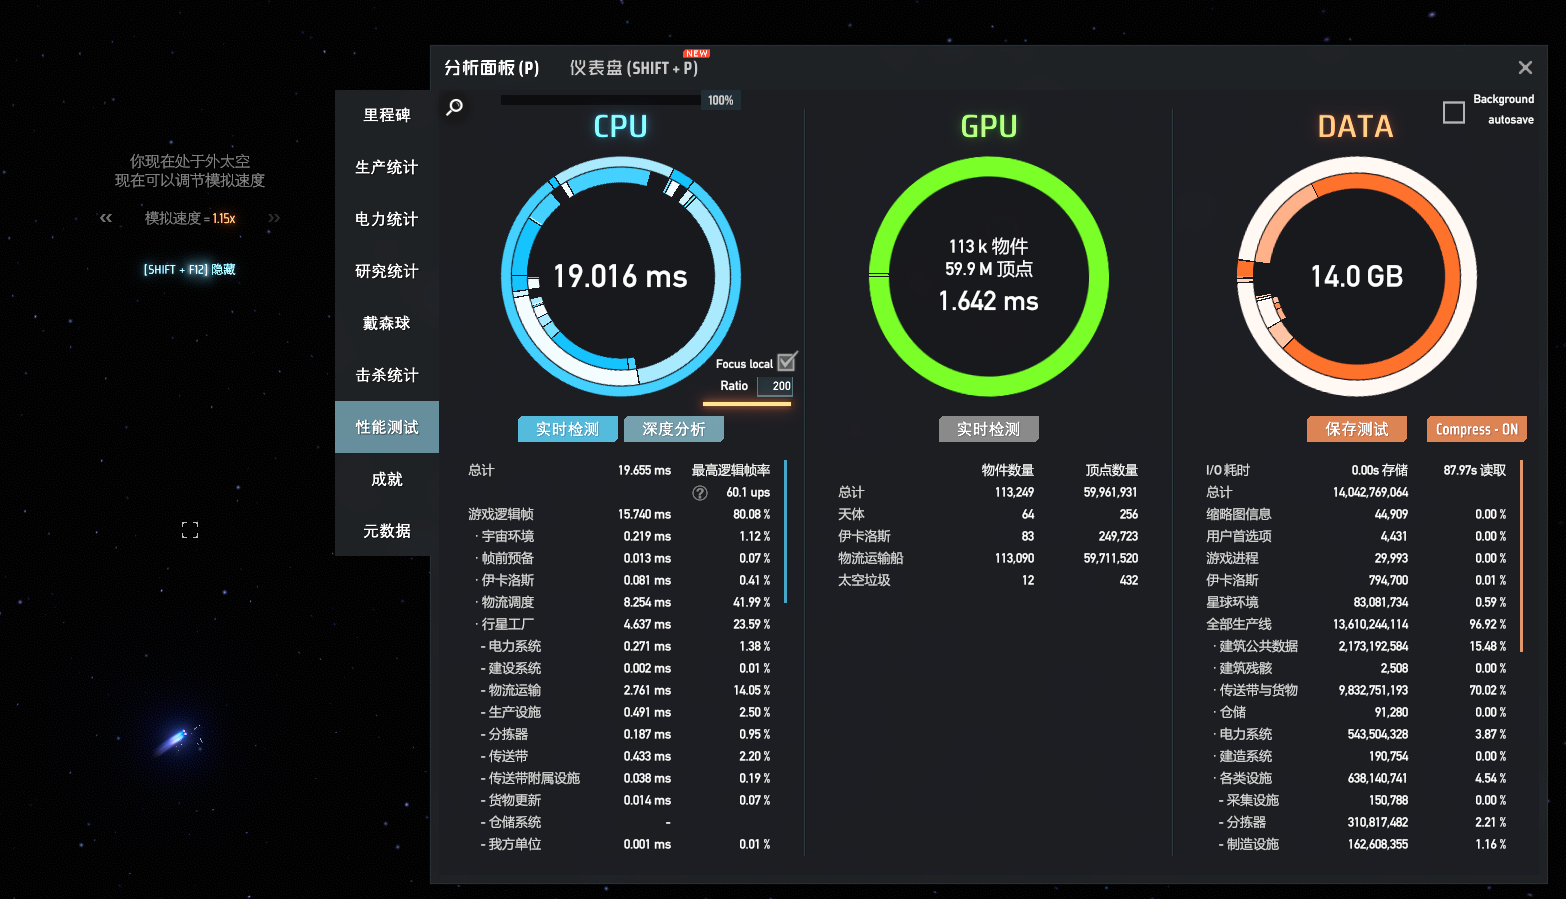
Task: Click the 模拟速度 = 1.15x label
Action: click(190, 218)
